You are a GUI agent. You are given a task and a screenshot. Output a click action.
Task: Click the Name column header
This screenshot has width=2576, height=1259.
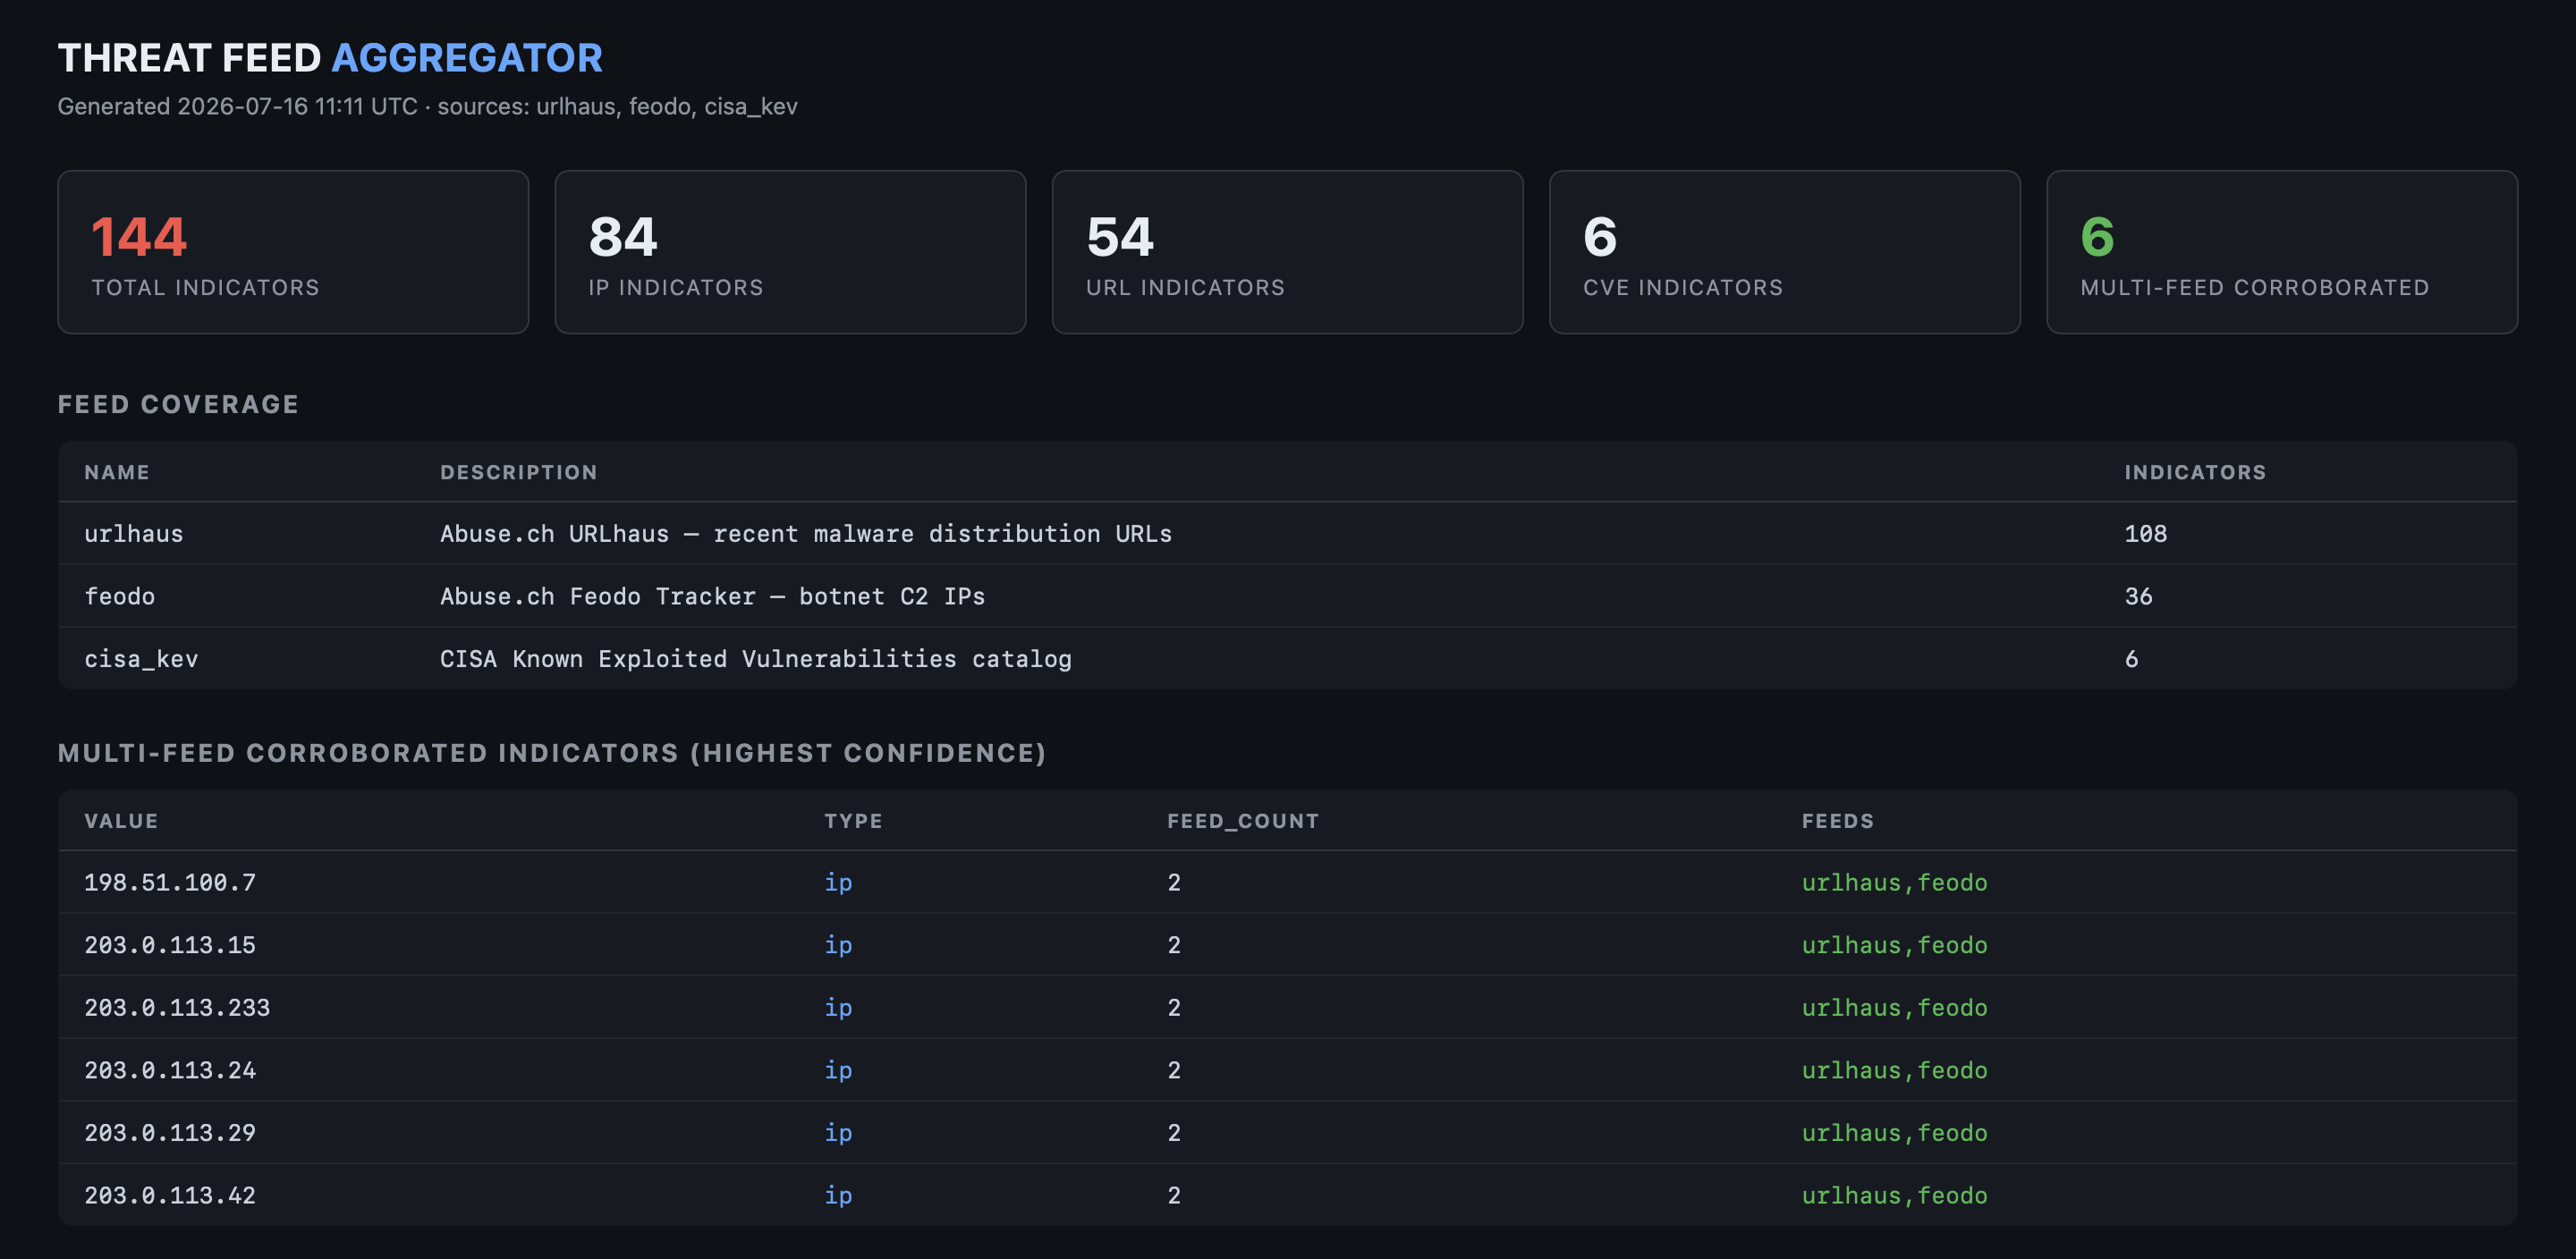coord(117,472)
